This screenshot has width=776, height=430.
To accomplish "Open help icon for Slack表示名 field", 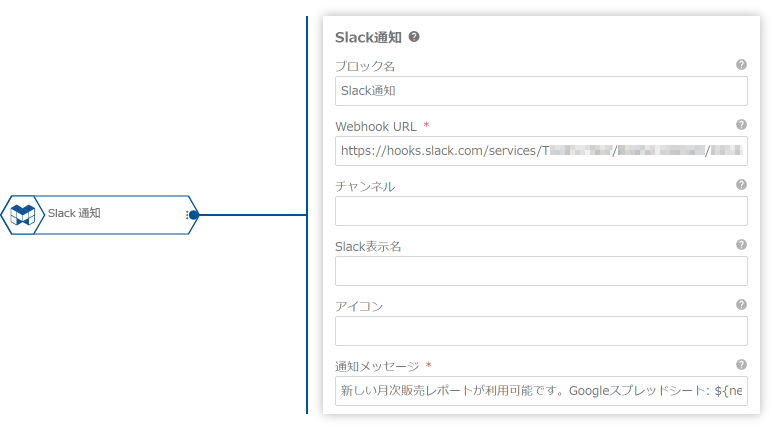I will coord(741,244).
